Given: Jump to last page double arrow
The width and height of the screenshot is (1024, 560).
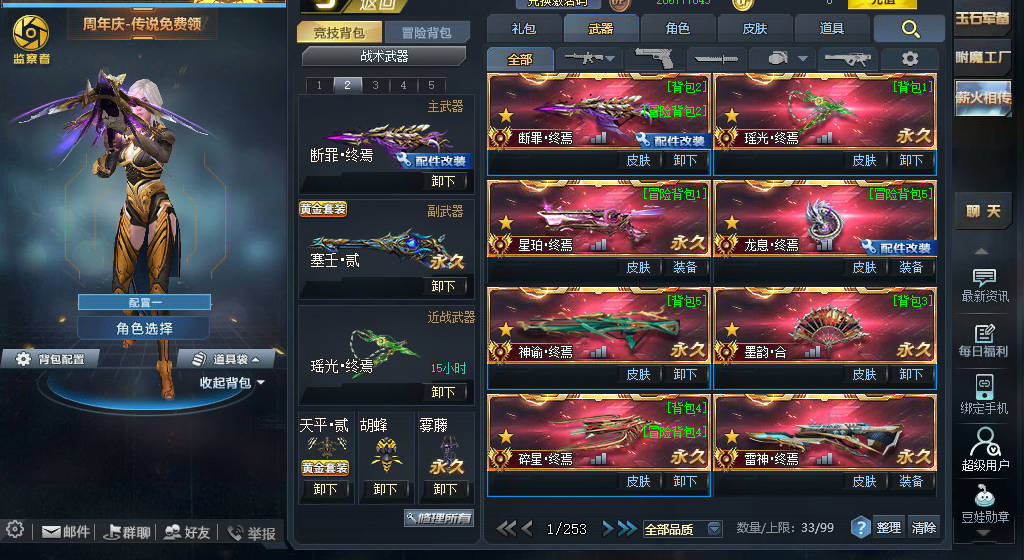Looking at the screenshot, I should point(628,528).
